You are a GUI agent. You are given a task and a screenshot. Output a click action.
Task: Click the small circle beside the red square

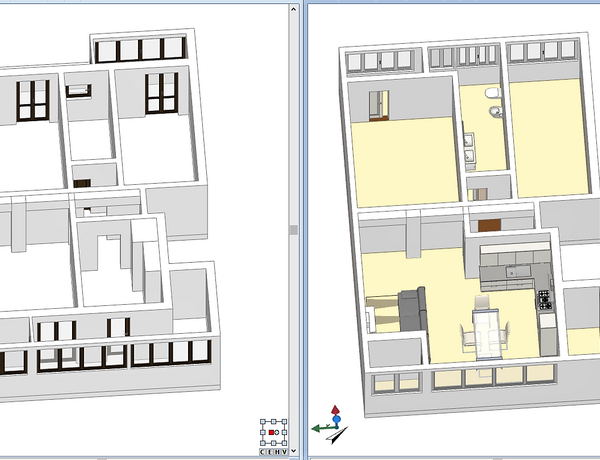tap(278, 433)
